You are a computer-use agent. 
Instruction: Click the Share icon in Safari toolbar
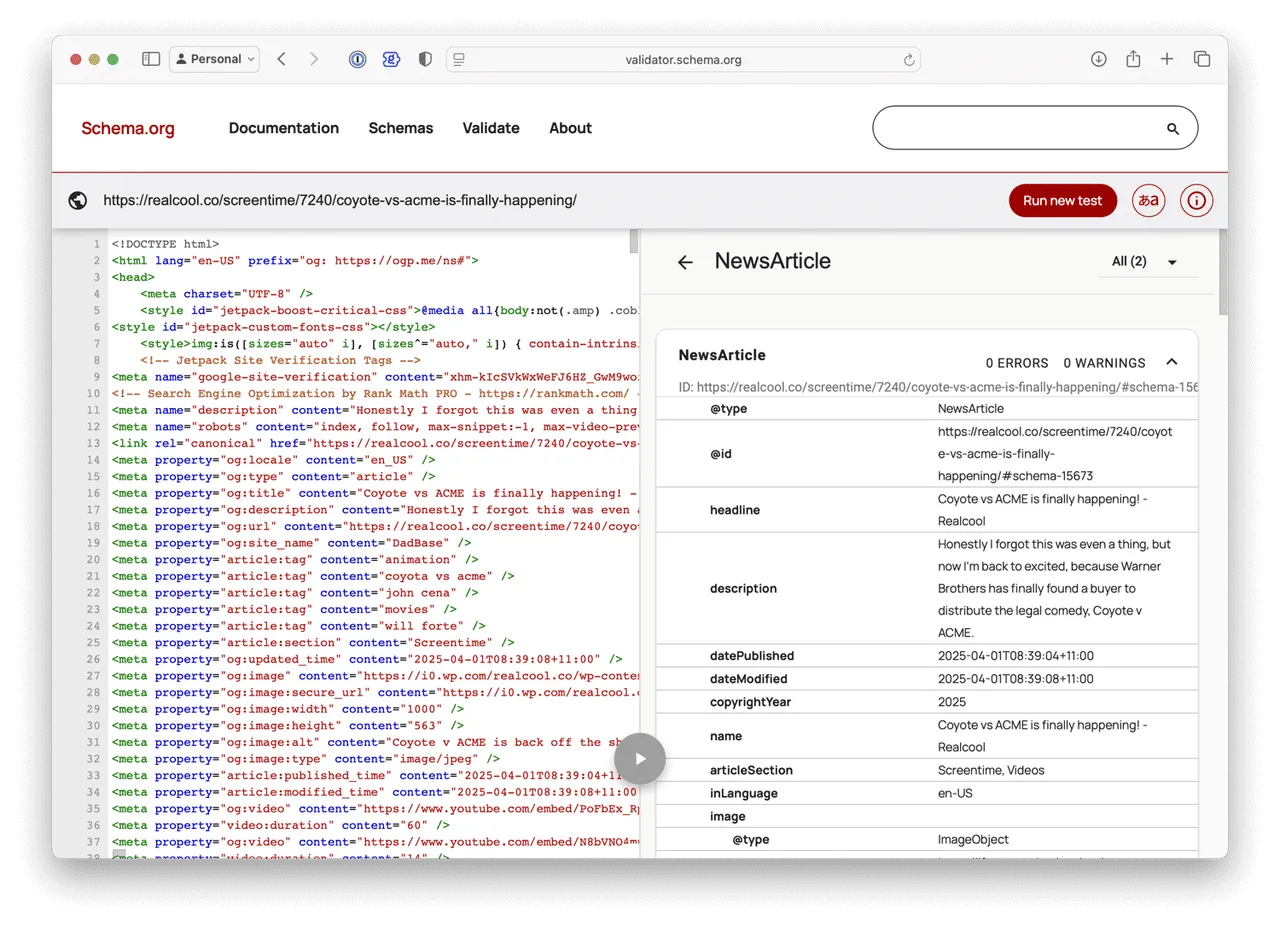point(1133,59)
